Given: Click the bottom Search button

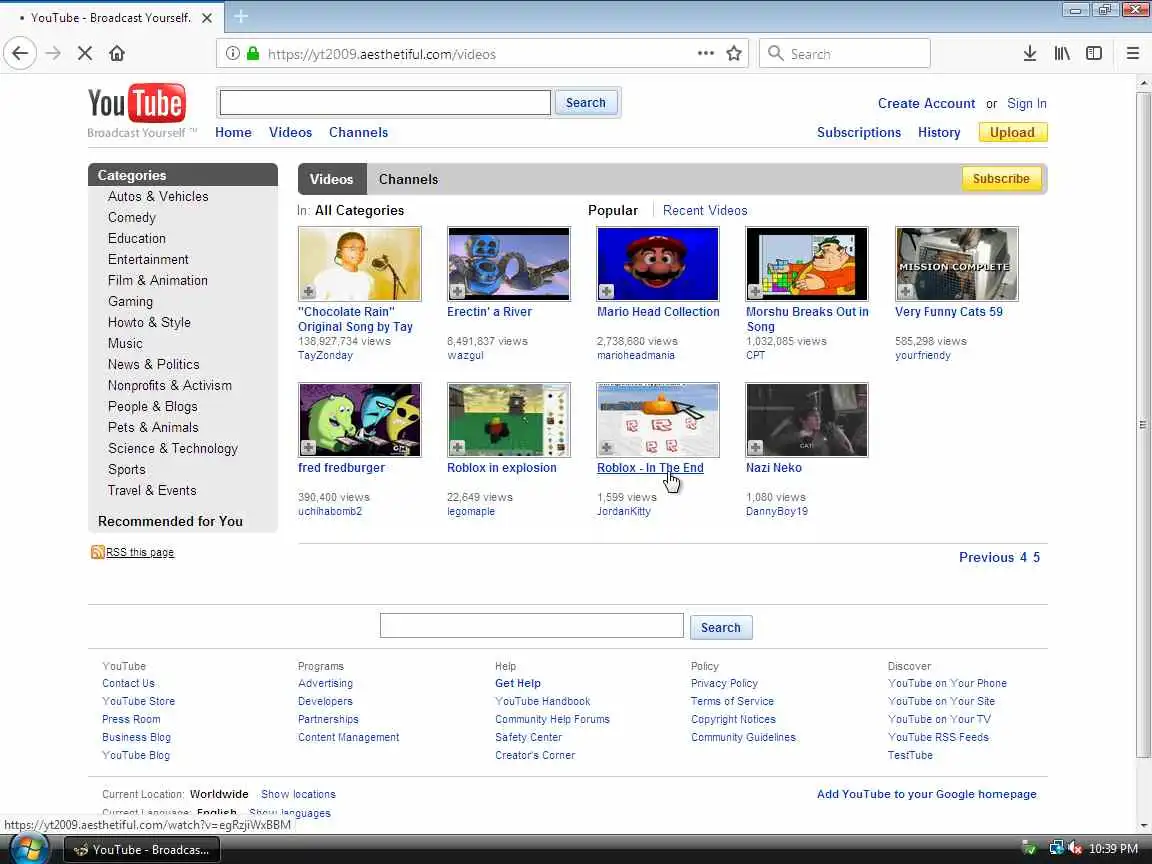Looking at the screenshot, I should pos(720,627).
